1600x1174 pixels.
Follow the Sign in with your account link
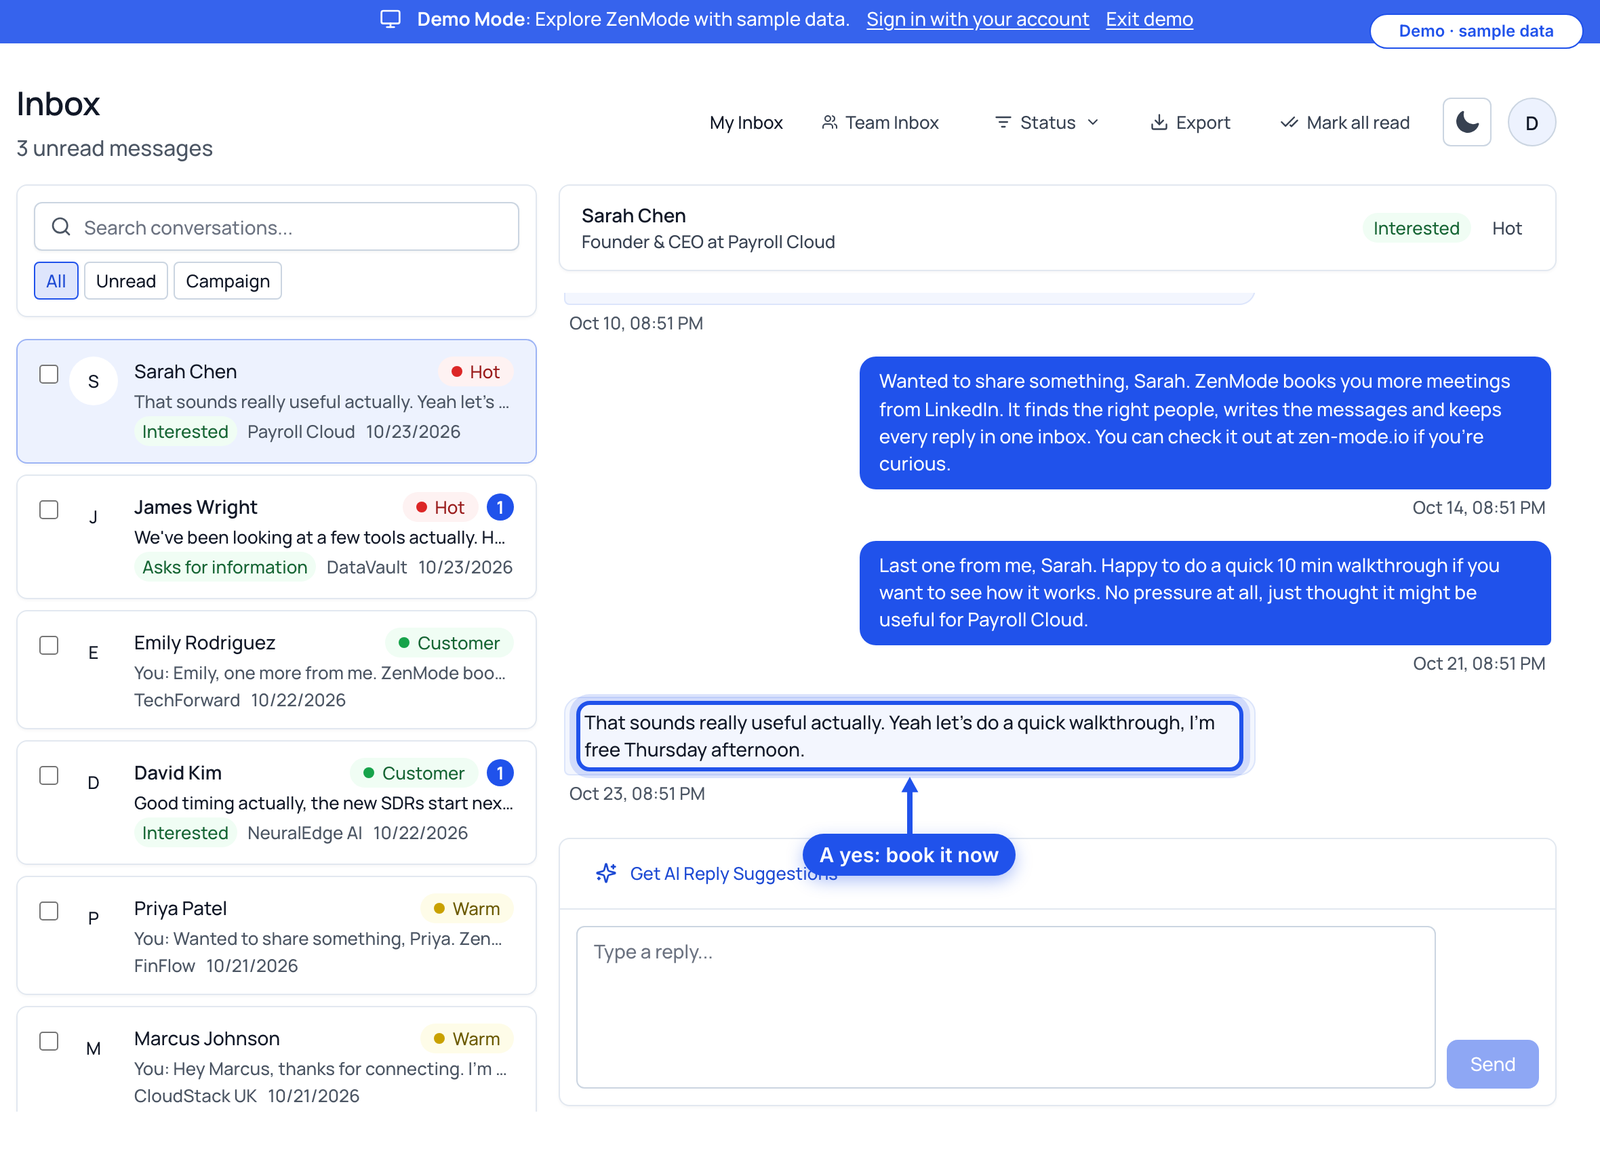tap(978, 19)
